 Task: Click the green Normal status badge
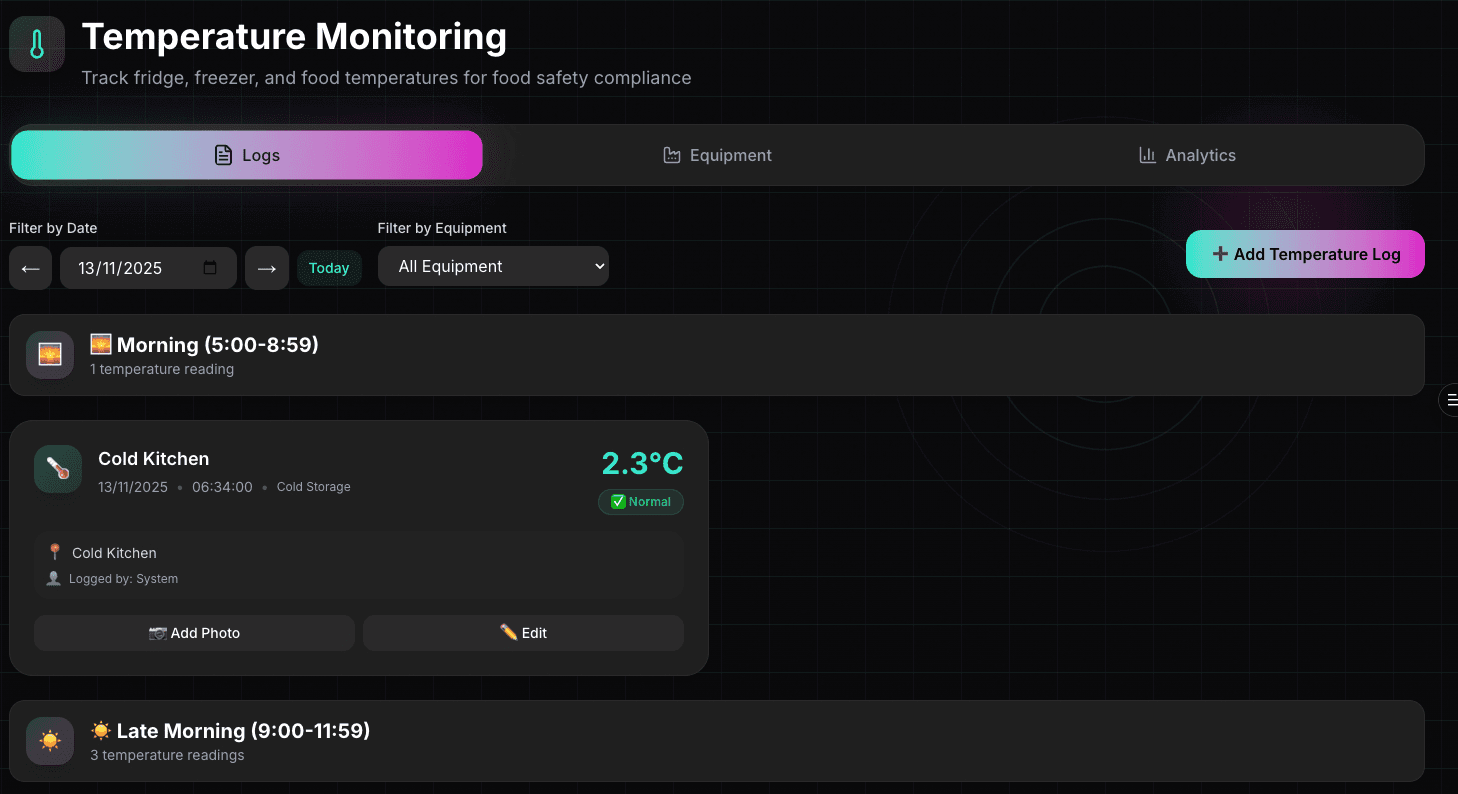[640, 502]
